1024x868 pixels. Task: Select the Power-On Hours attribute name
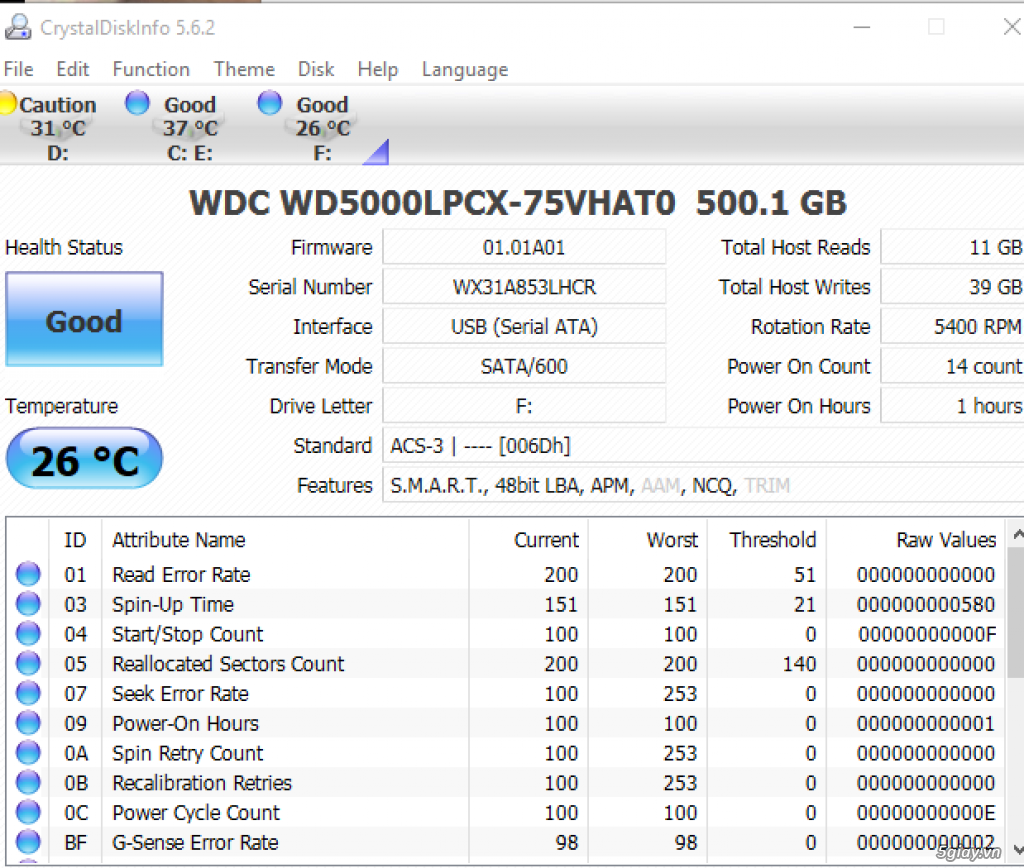(185, 724)
